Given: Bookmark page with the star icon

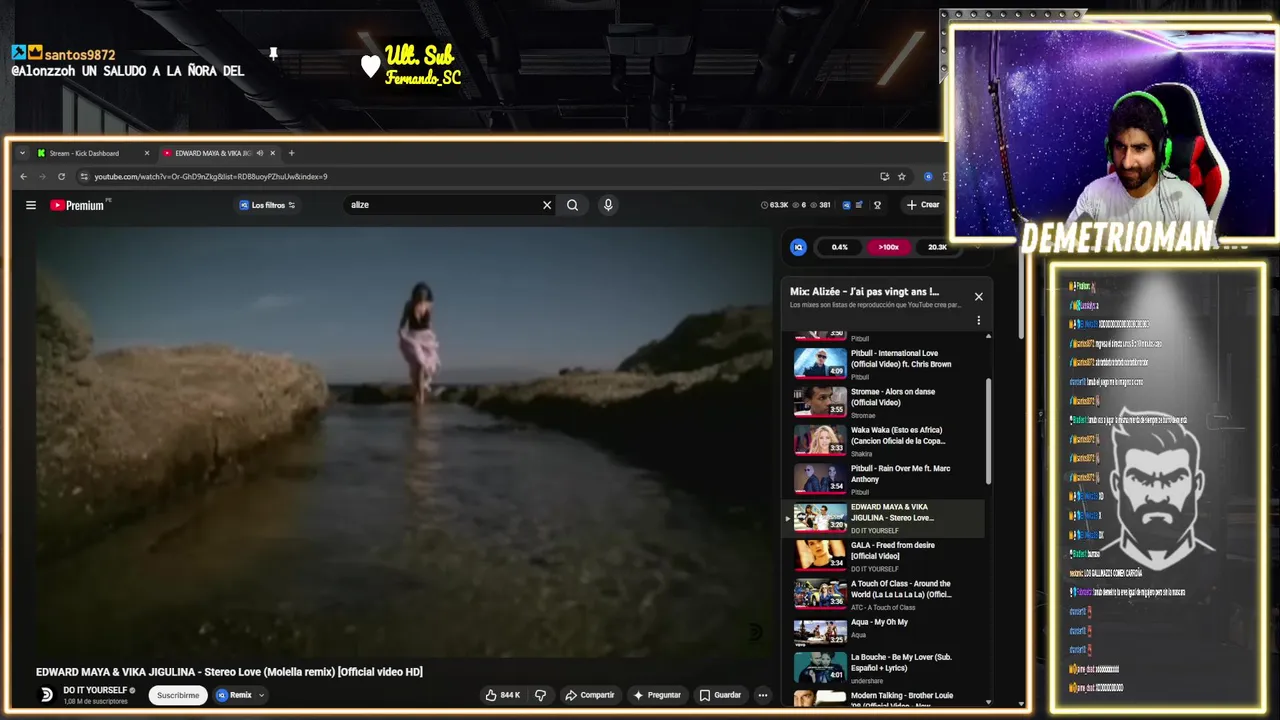Looking at the screenshot, I should 901,176.
